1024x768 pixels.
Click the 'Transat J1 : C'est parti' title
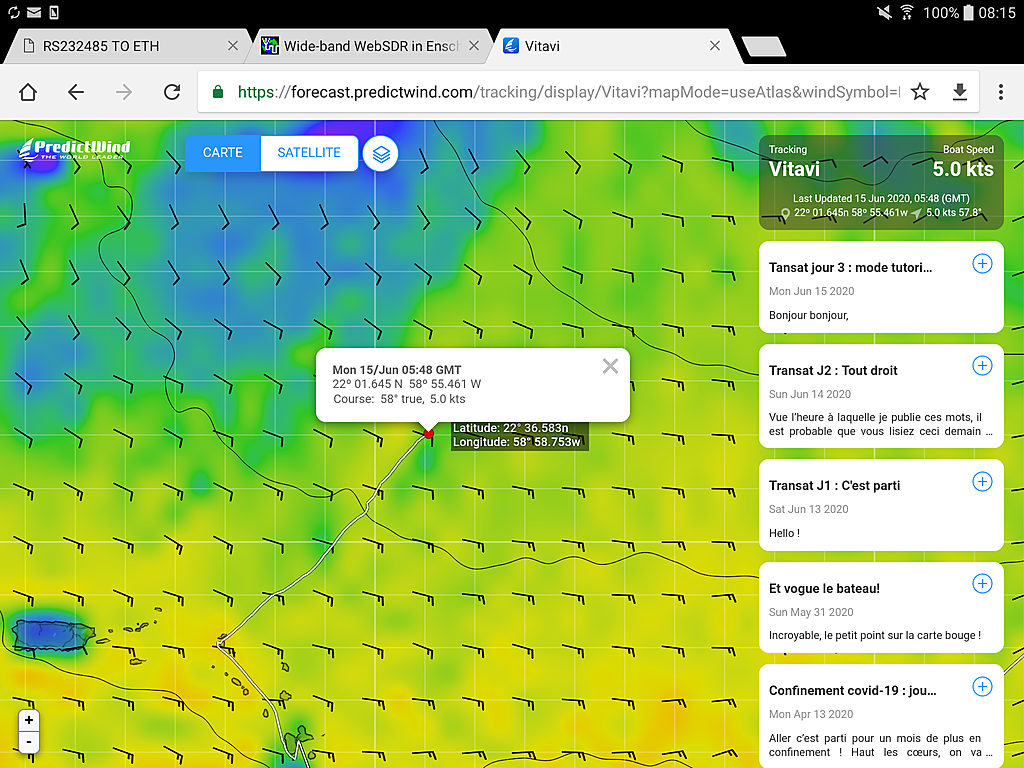(x=834, y=485)
